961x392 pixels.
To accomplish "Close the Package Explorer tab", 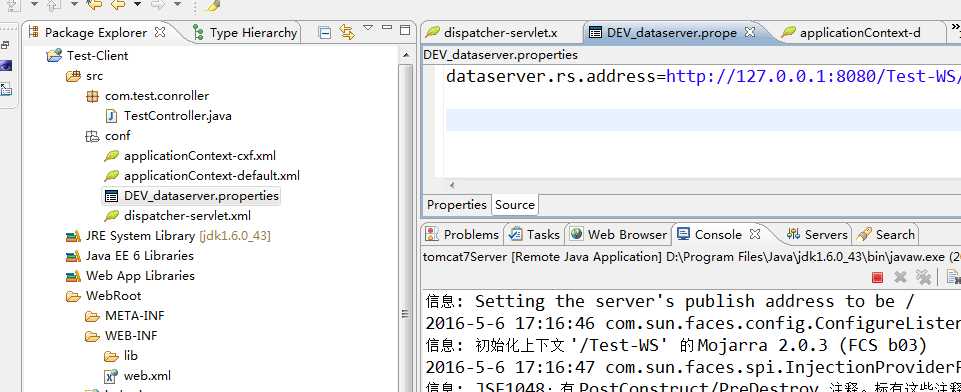I will tap(160, 32).
